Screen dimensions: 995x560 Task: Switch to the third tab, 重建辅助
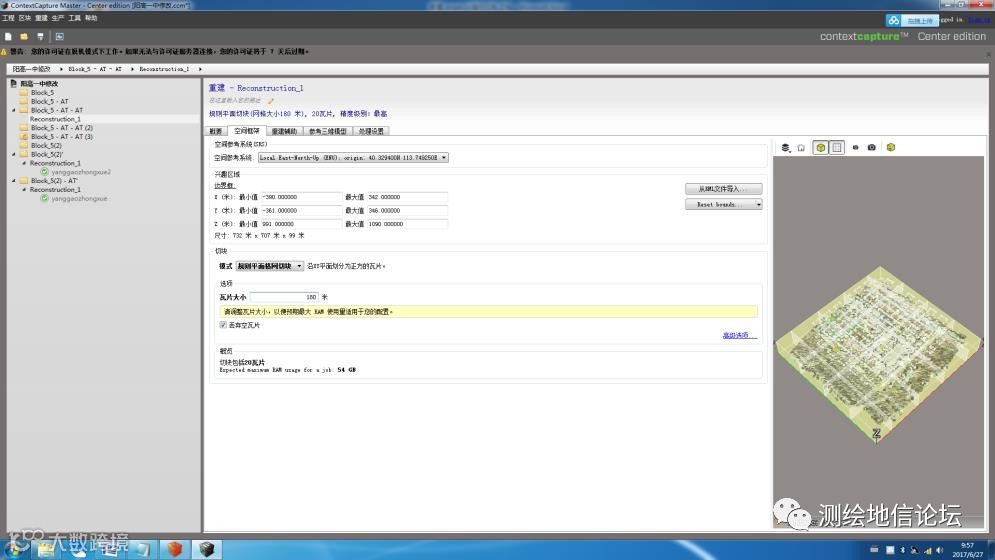coord(284,131)
